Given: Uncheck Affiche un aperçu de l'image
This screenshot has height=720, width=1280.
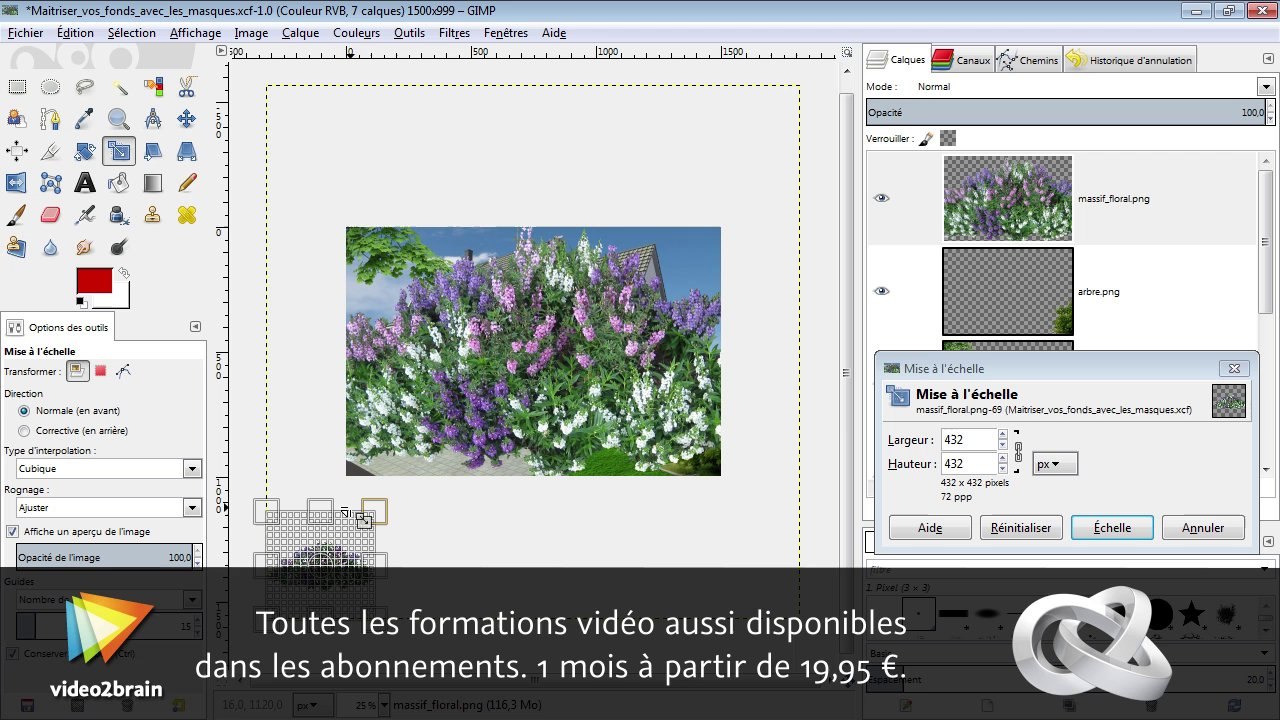Looking at the screenshot, I should pyautogui.click(x=13, y=532).
